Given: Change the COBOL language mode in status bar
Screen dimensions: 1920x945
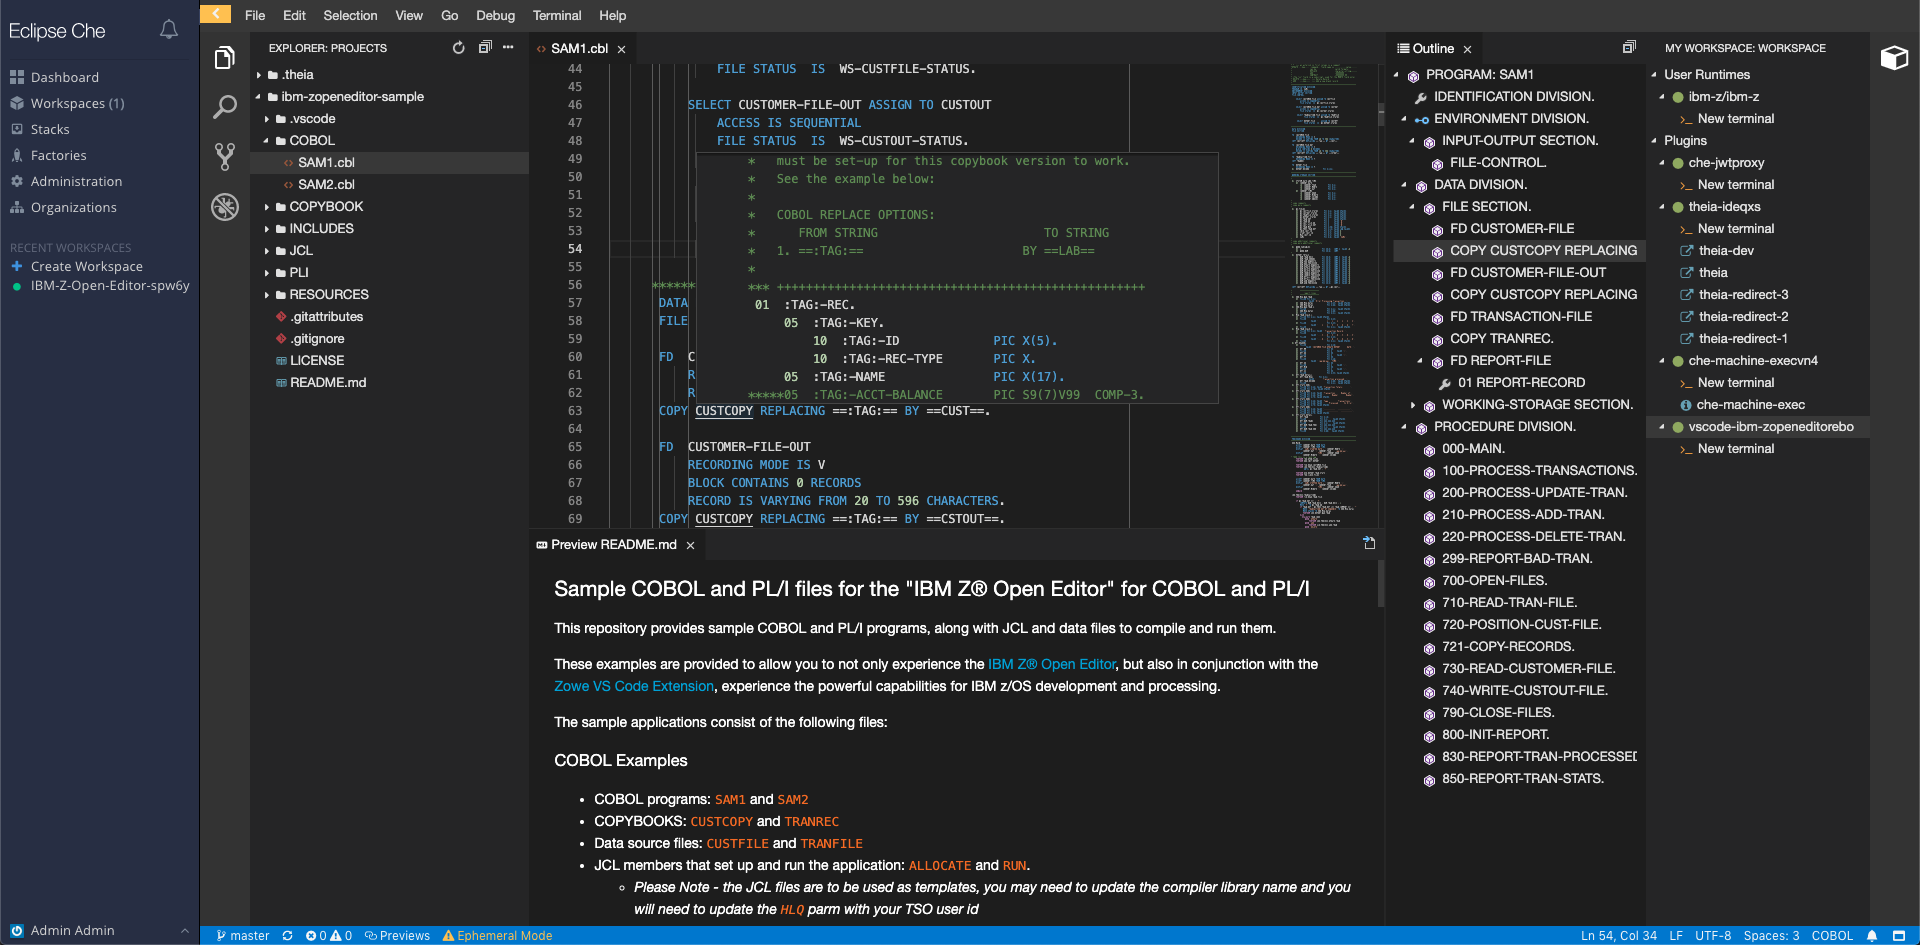Looking at the screenshot, I should tap(1832, 936).
